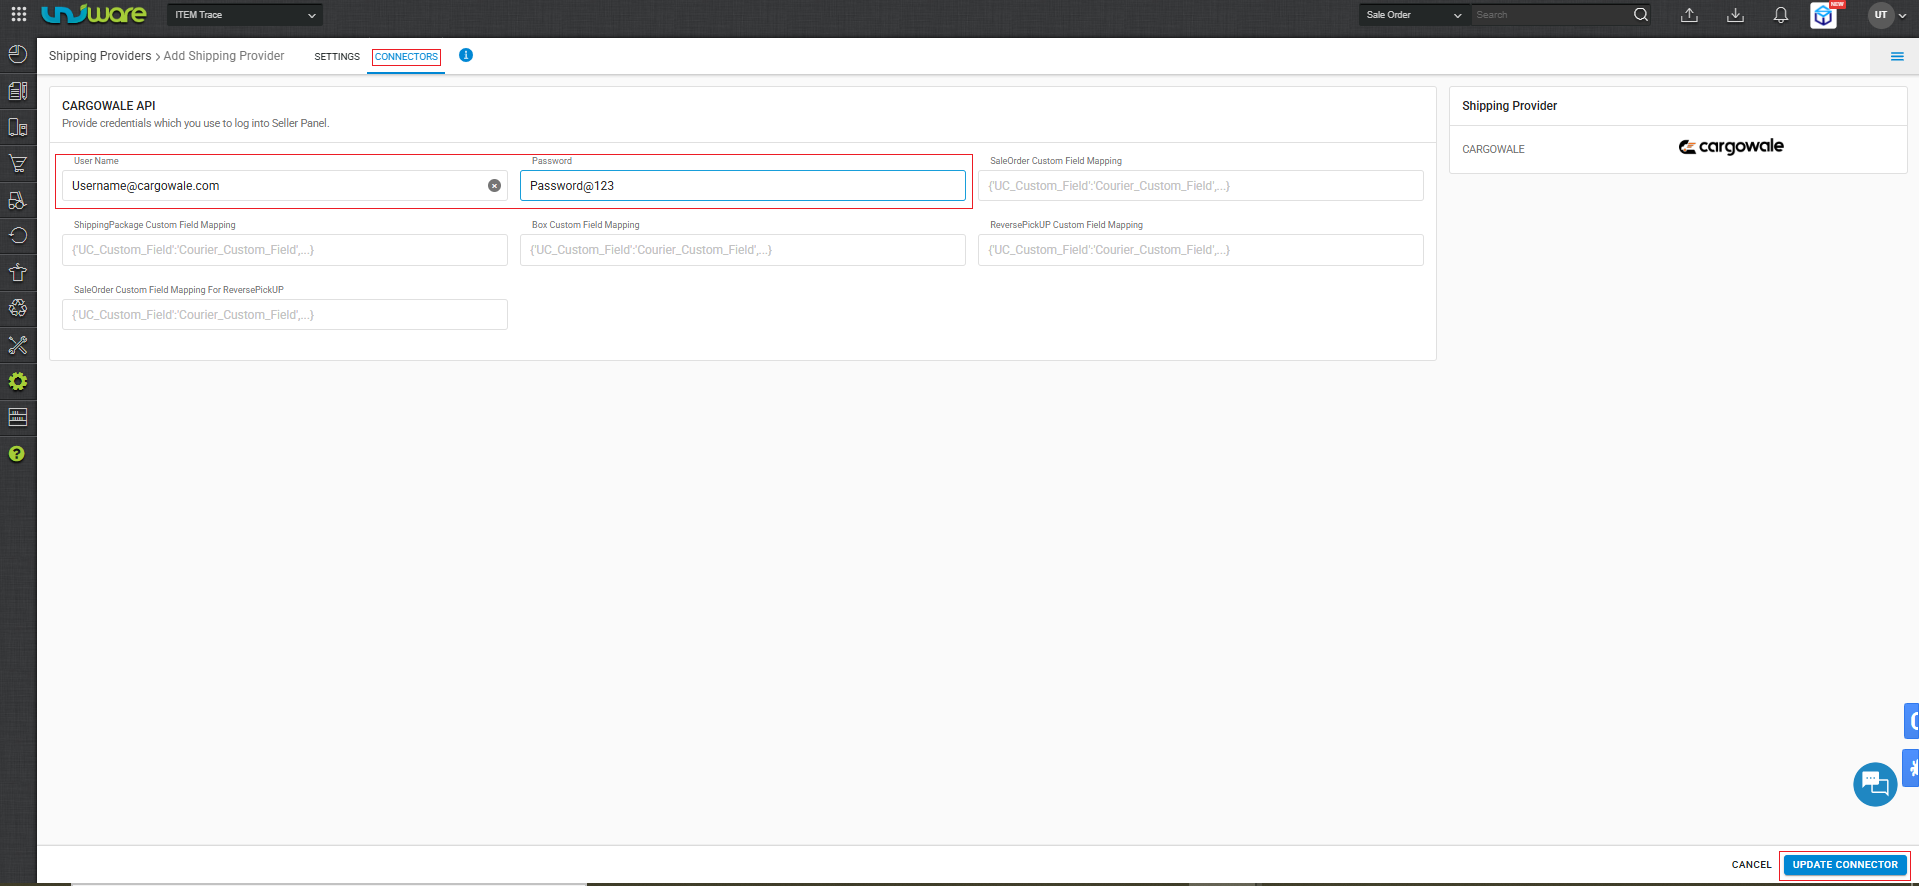
Task: Click the Uniware logo
Action: click(x=94, y=14)
